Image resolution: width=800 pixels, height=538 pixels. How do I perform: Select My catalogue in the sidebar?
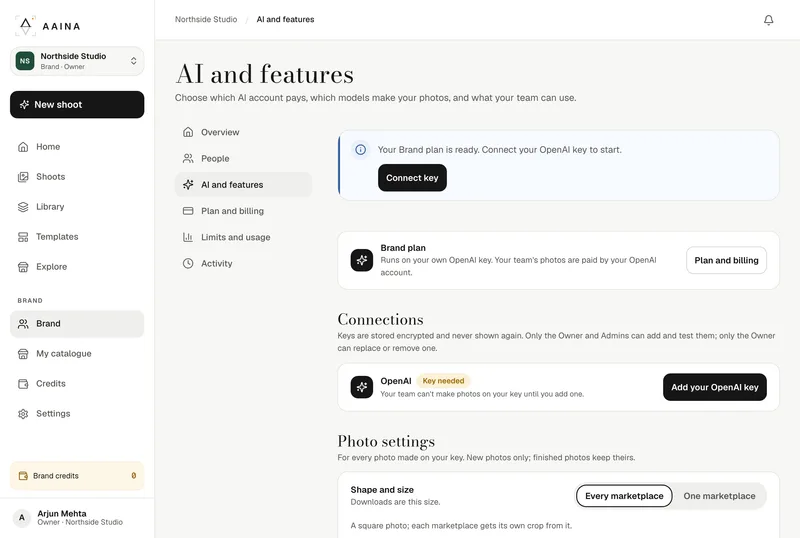[77, 354]
